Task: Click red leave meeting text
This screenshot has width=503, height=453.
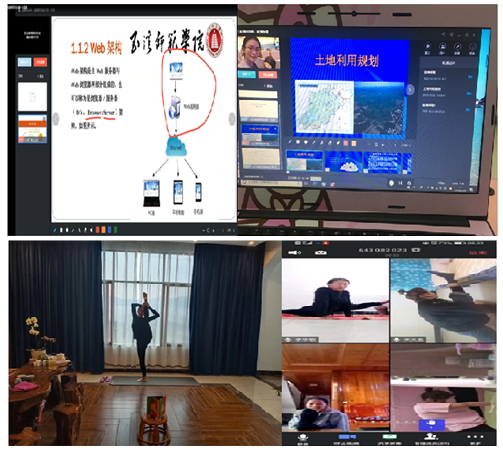Action: pyautogui.click(x=478, y=253)
